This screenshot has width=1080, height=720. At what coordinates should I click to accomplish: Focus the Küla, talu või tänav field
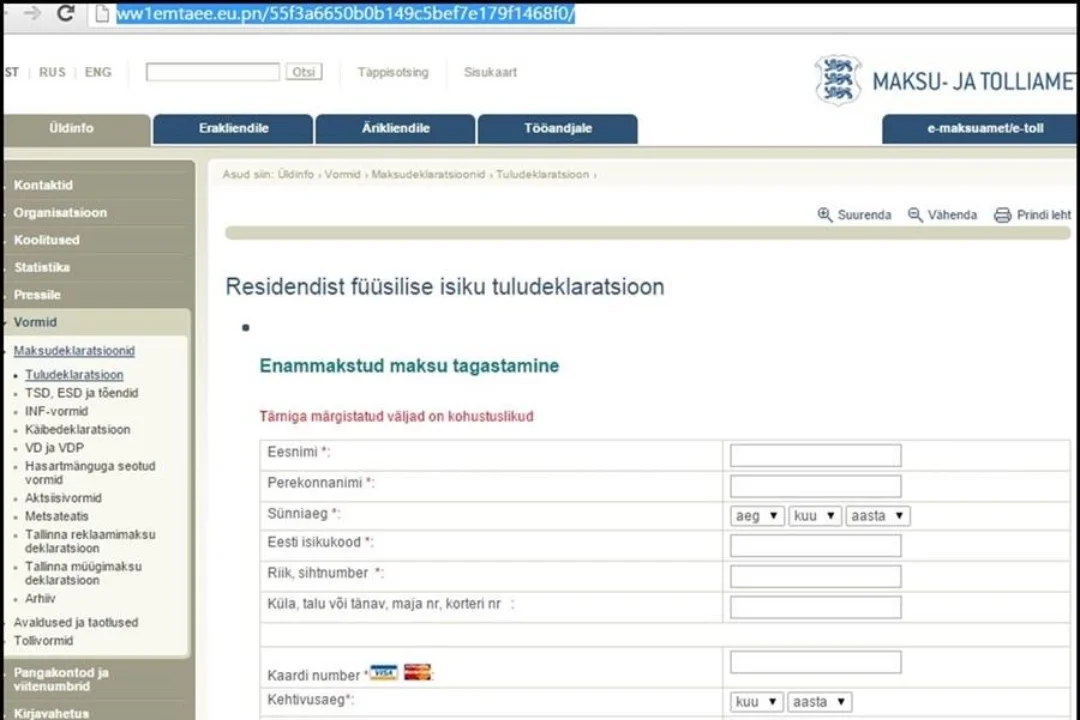(816, 607)
